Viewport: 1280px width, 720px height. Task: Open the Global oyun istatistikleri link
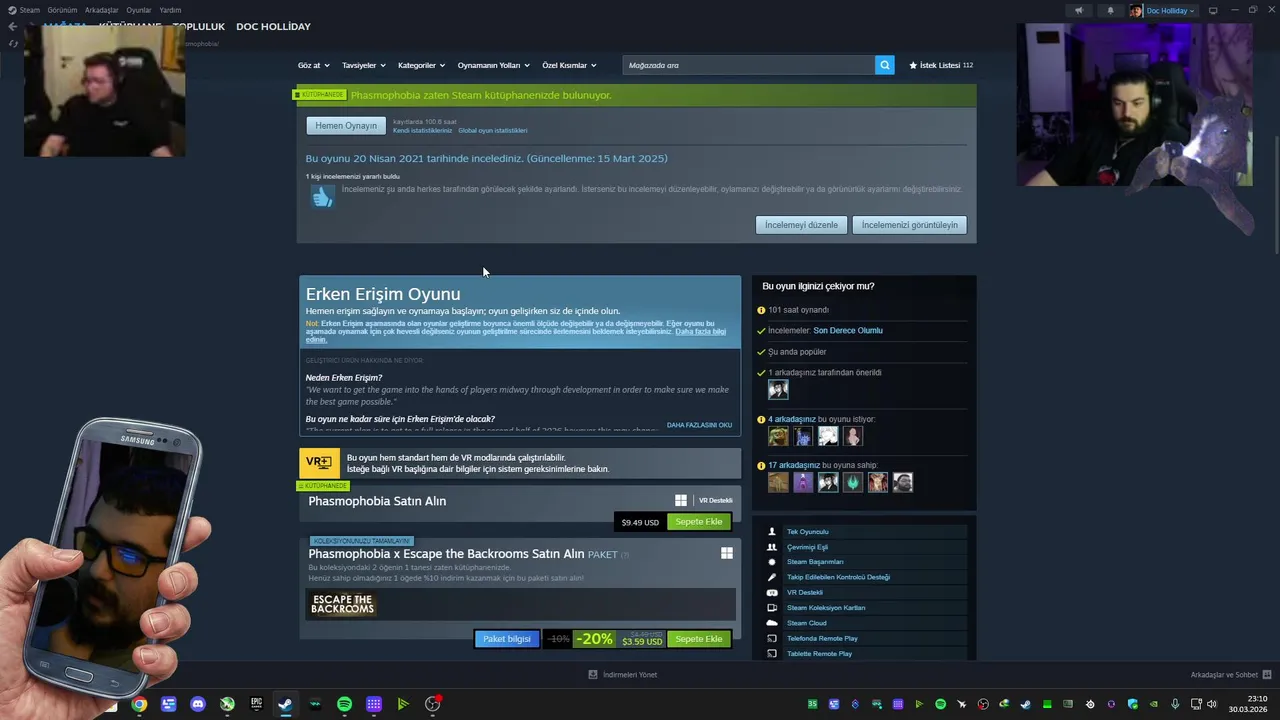tap(493, 131)
